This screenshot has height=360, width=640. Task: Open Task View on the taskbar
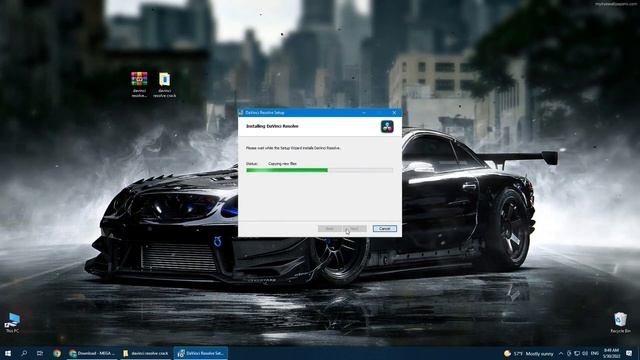[x=40, y=353]
